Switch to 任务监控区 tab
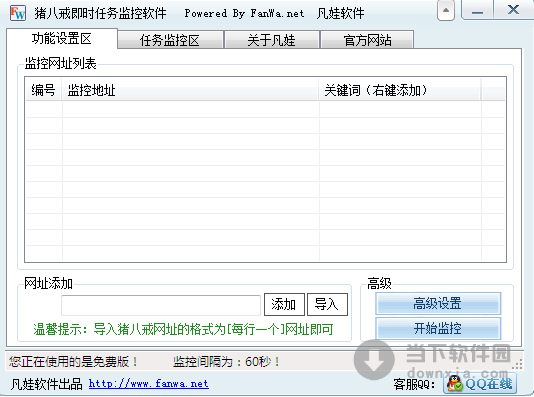534x397 pixels. tap(170, 40)
